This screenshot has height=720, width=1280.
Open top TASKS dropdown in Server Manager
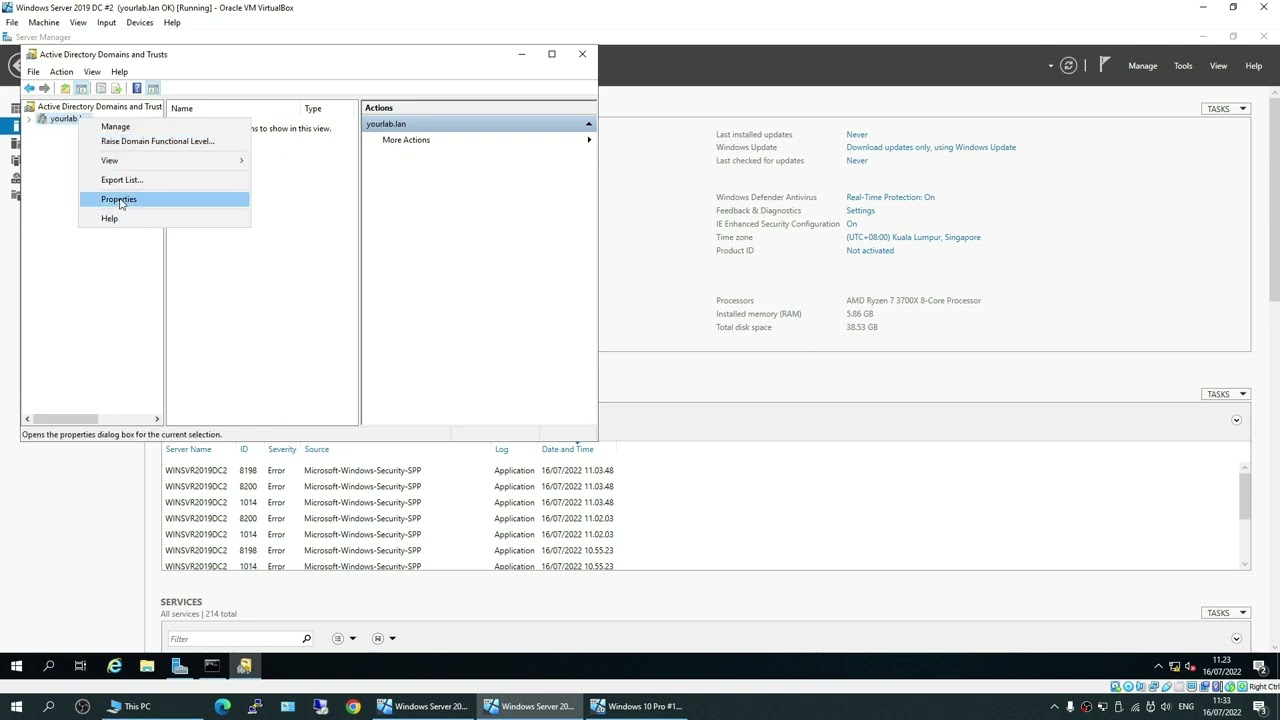tap(1226, 109)
